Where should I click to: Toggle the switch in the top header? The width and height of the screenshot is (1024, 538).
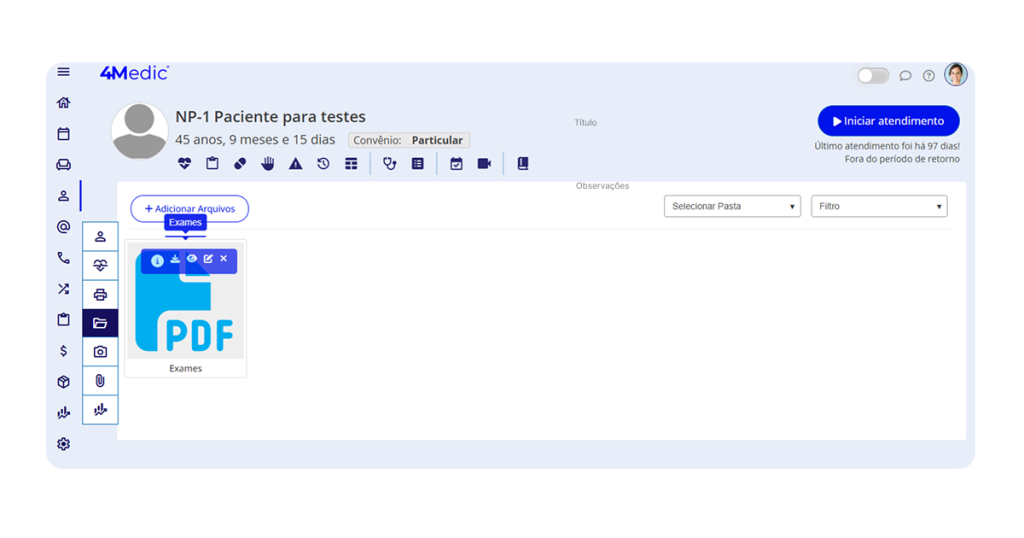click(x=873, y=76)
